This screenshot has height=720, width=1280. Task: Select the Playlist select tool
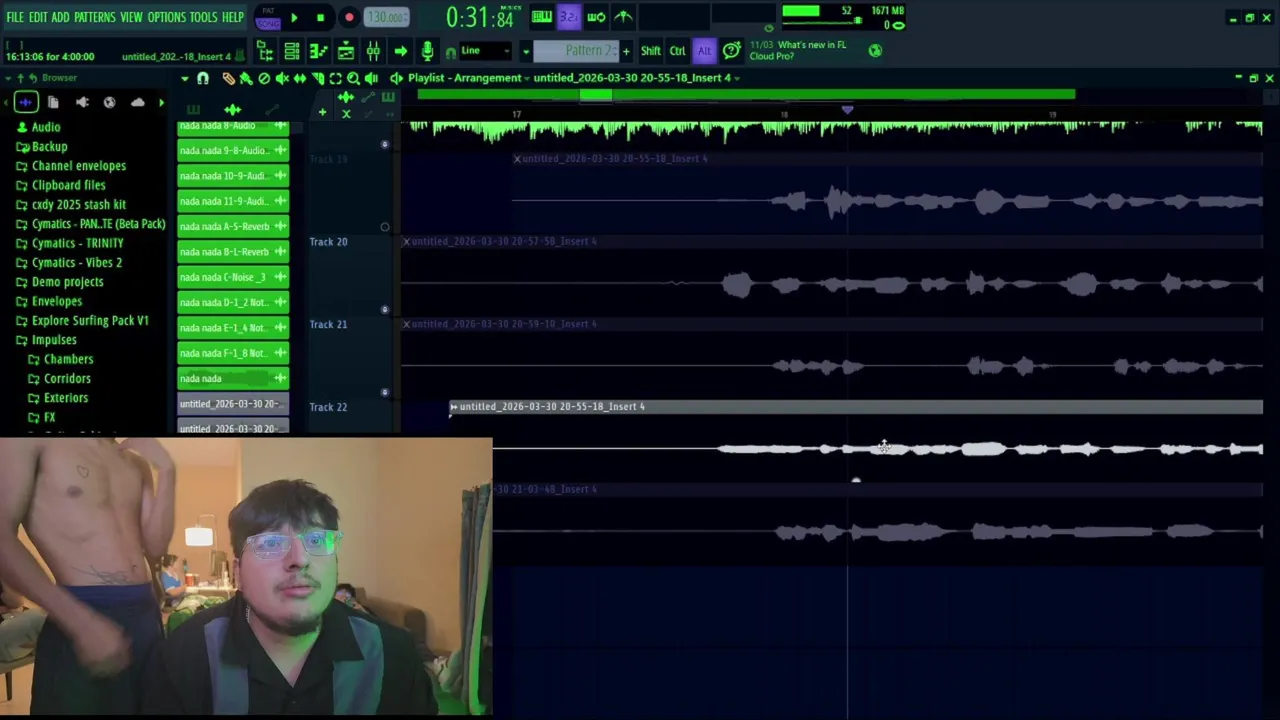coord(335,78)
